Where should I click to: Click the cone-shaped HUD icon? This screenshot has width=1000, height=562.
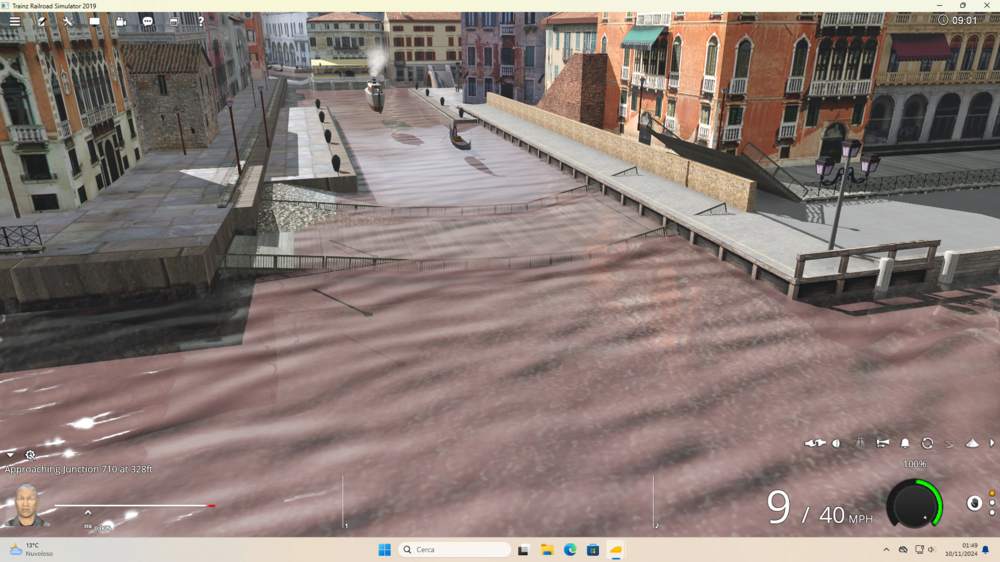[x=971, y=443]
